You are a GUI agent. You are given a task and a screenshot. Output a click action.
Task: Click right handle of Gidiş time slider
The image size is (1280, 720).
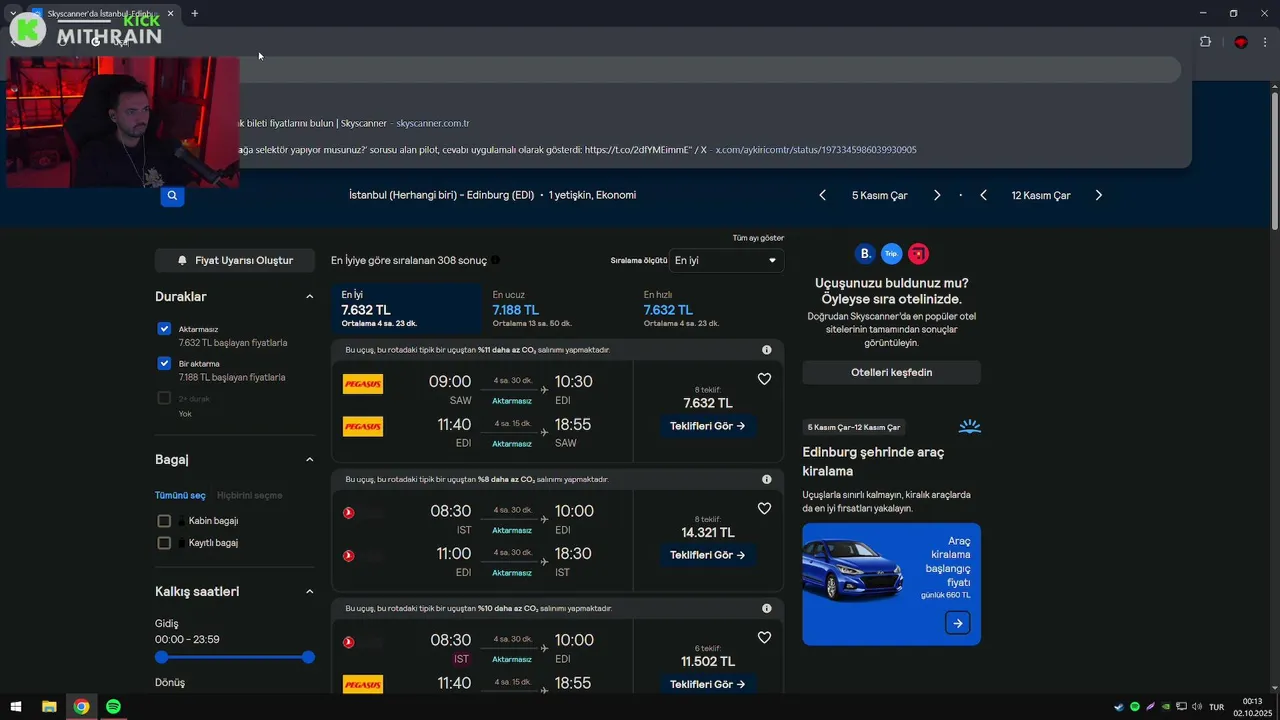click(308, 657)
